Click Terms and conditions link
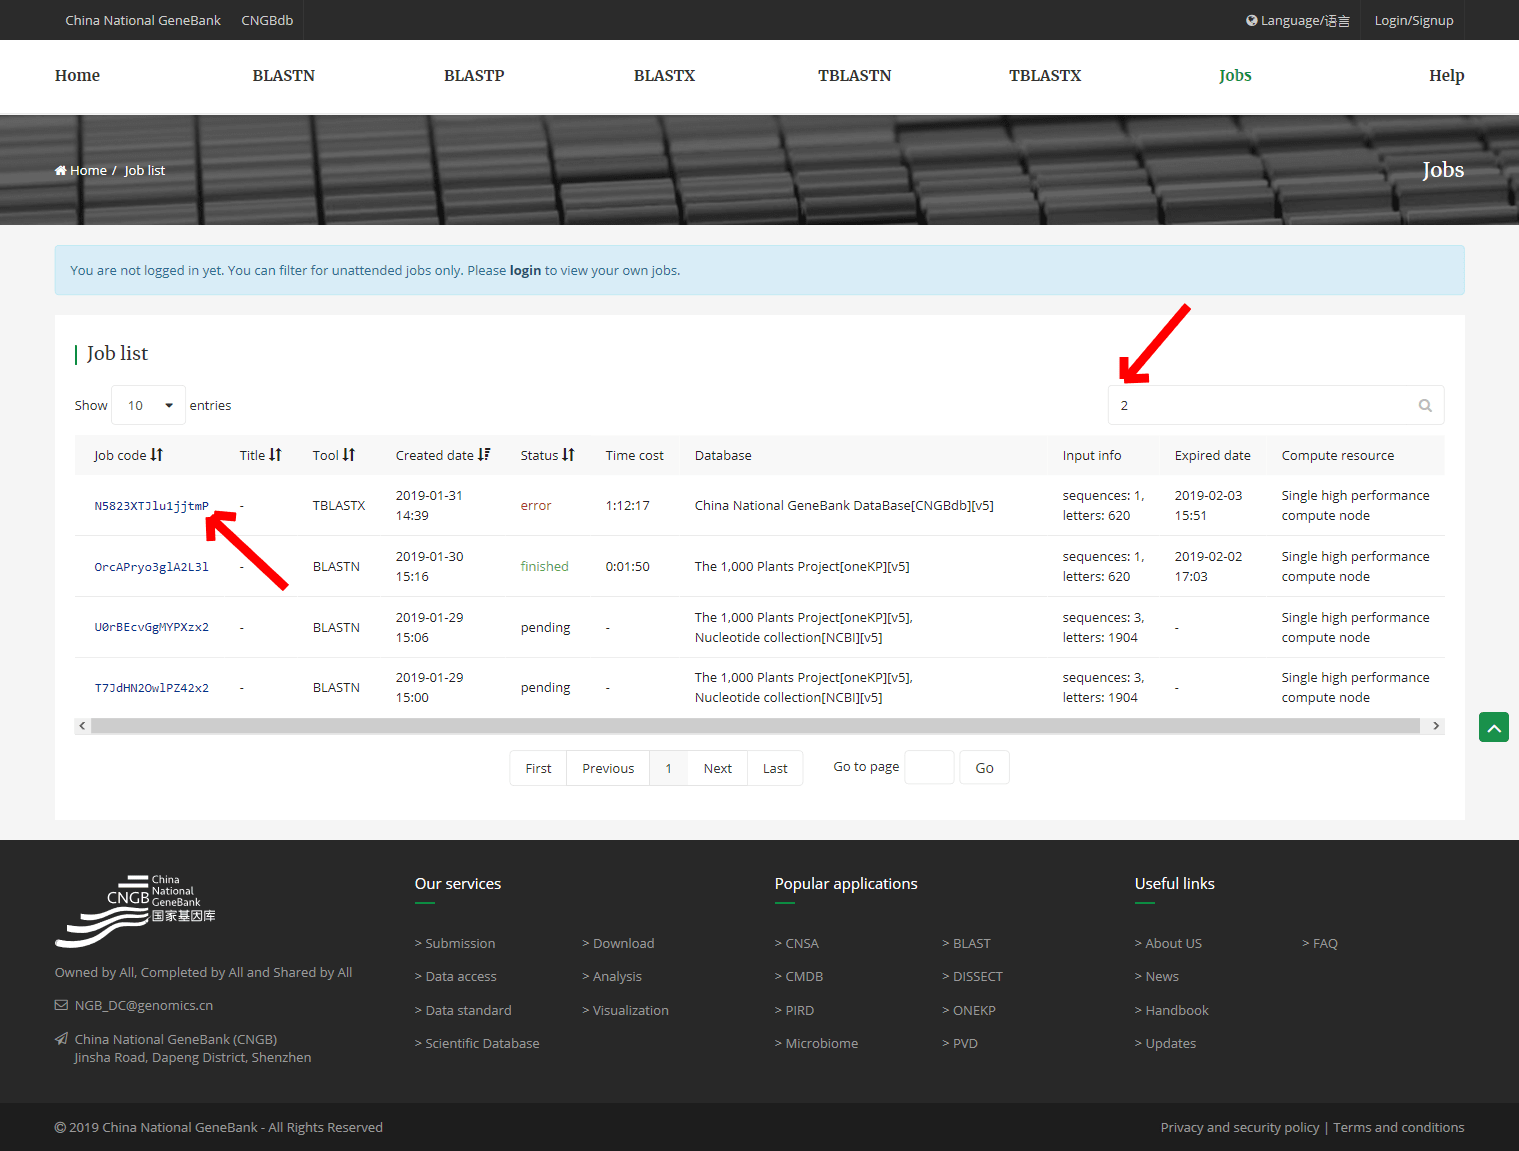The image size is (1519, 1151). [x=1399, y=1127]
